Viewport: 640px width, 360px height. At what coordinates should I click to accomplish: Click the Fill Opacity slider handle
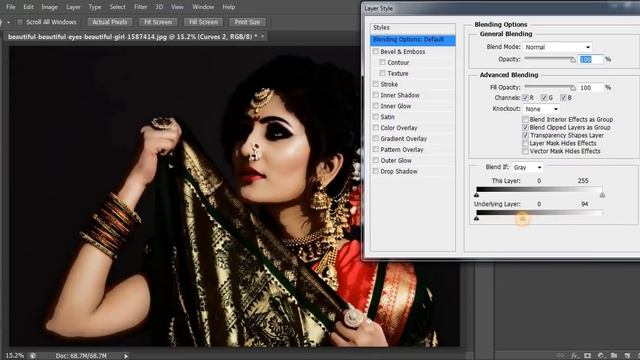pos(573,88)
